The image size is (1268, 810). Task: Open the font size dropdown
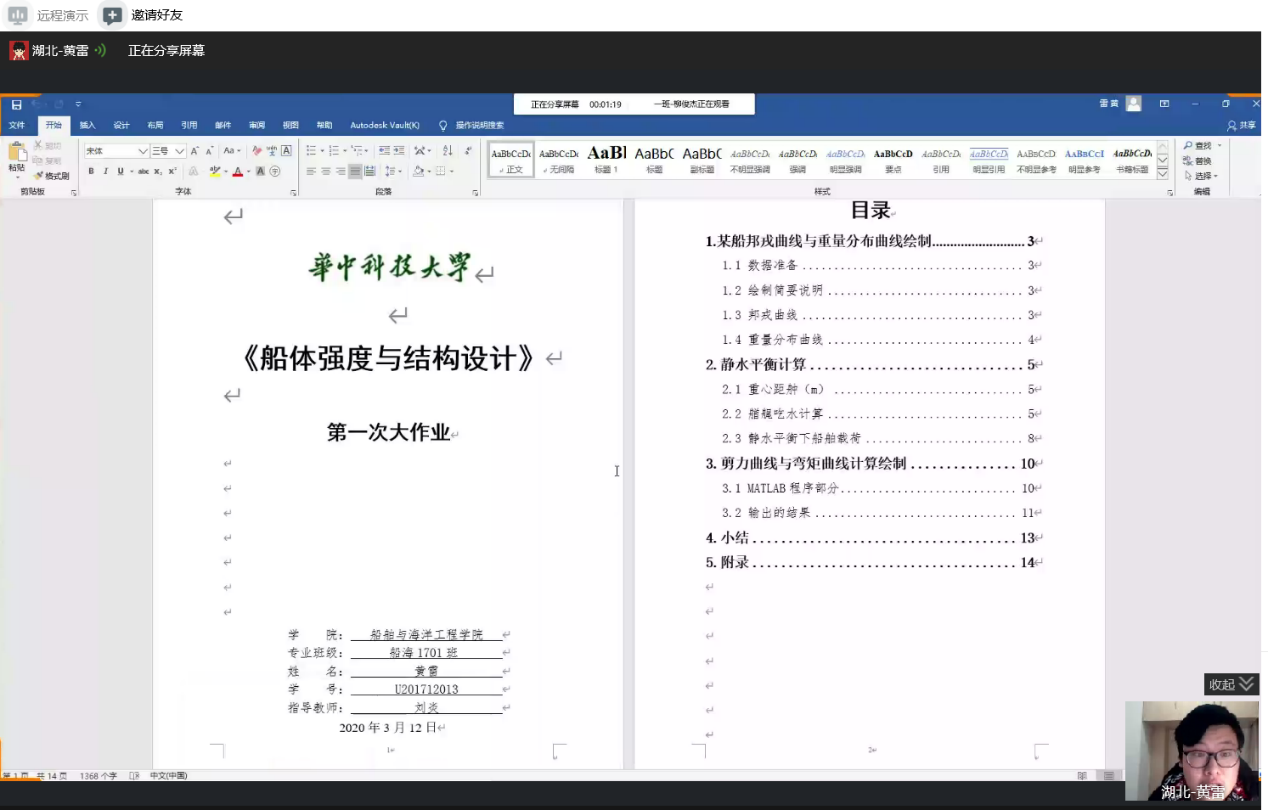[180, 151]
